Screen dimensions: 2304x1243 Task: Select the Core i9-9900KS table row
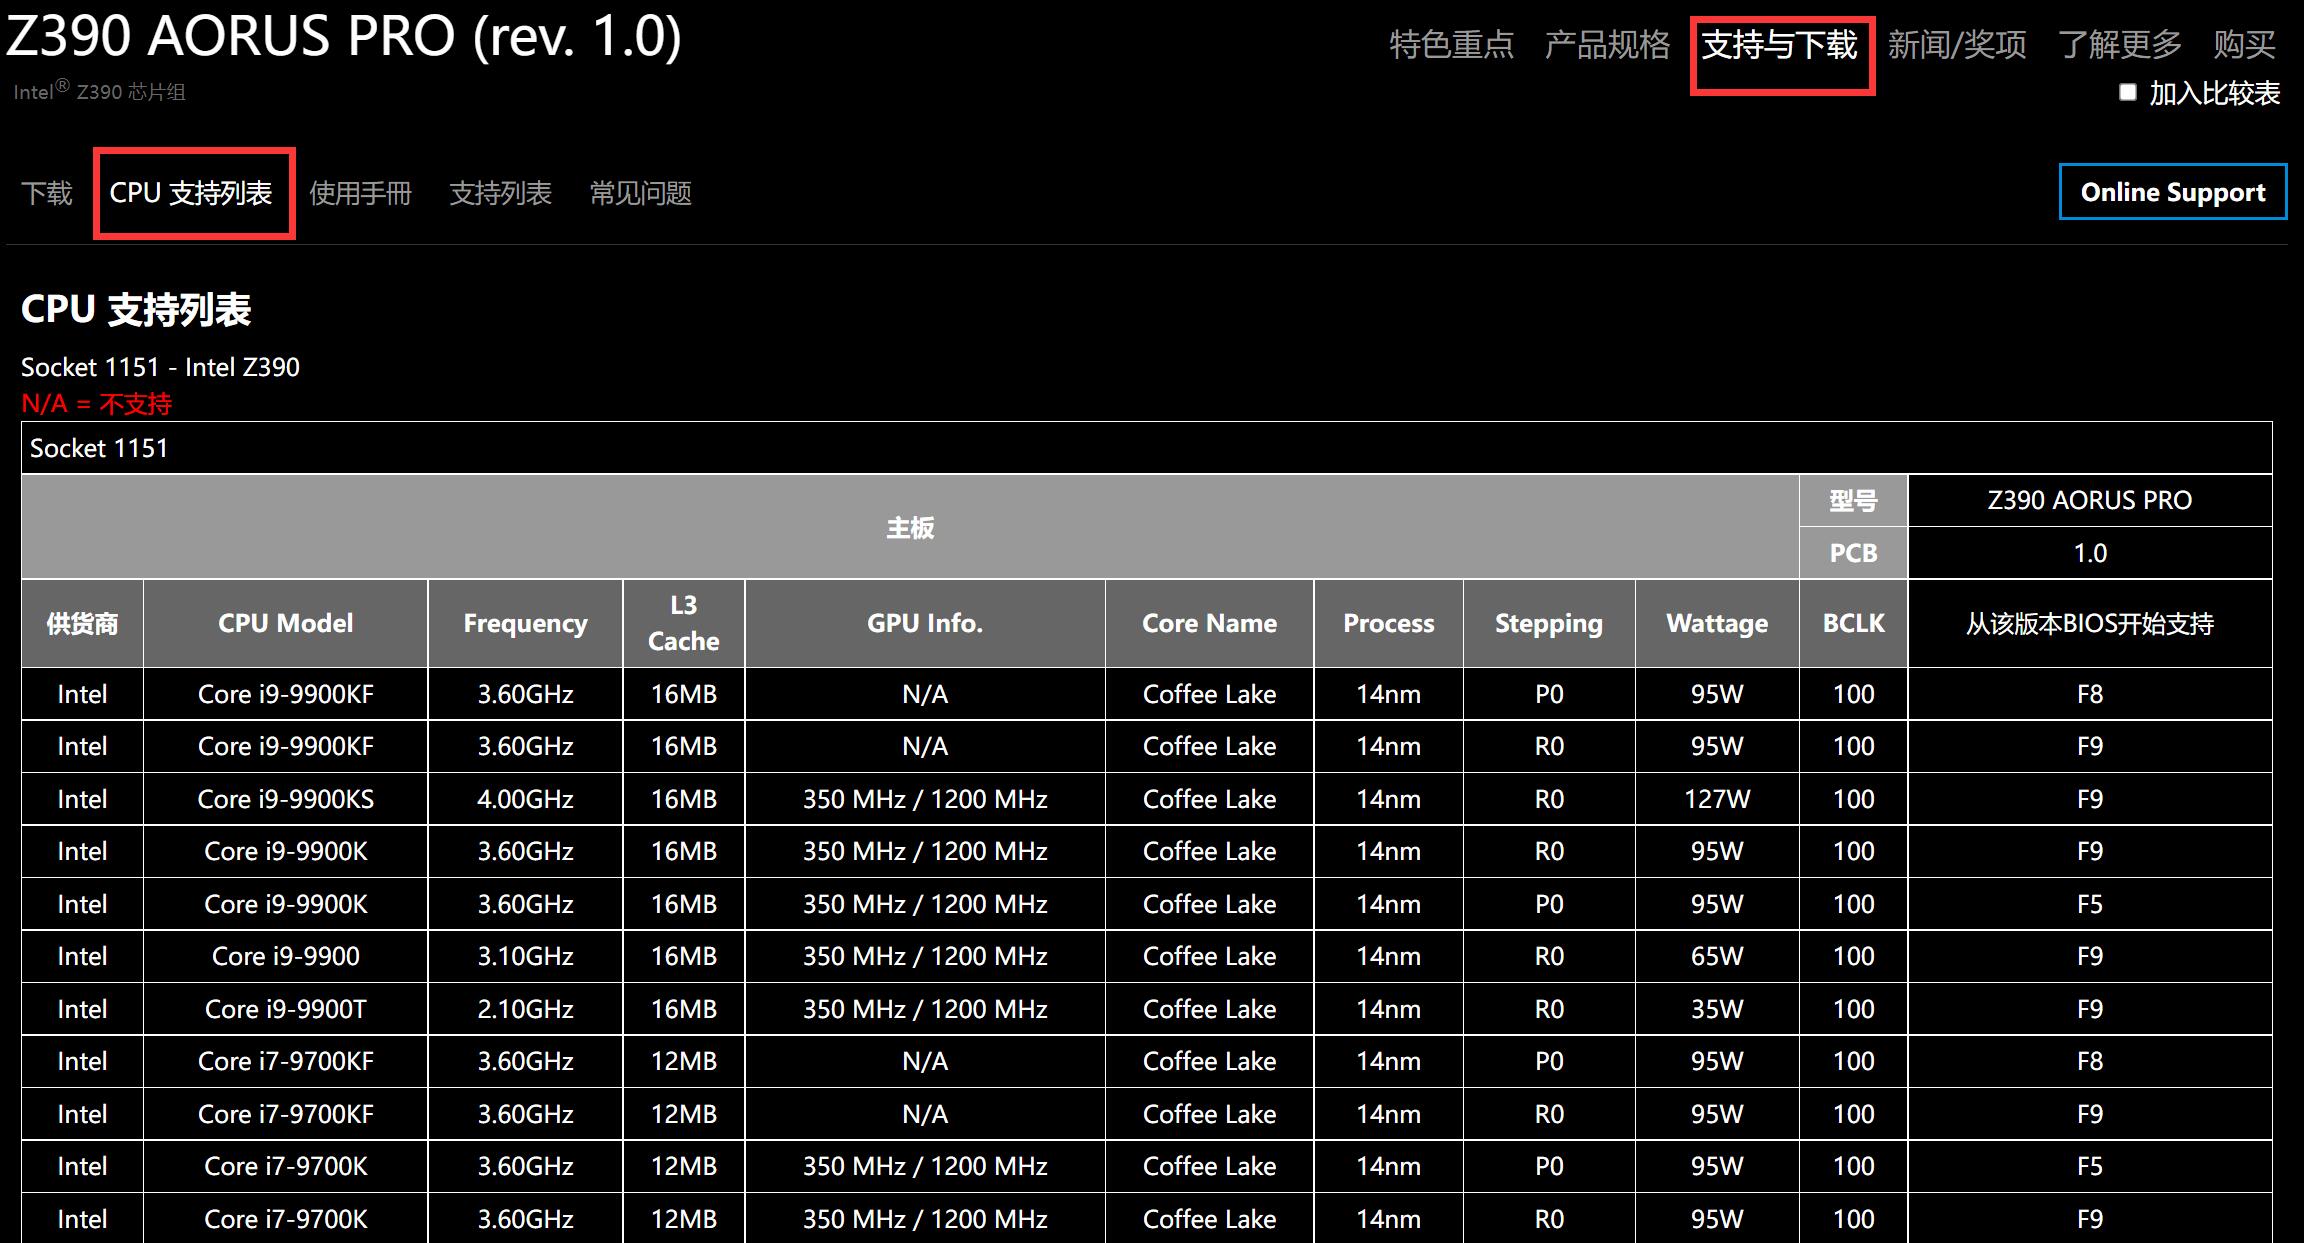[x=286, y=798]
